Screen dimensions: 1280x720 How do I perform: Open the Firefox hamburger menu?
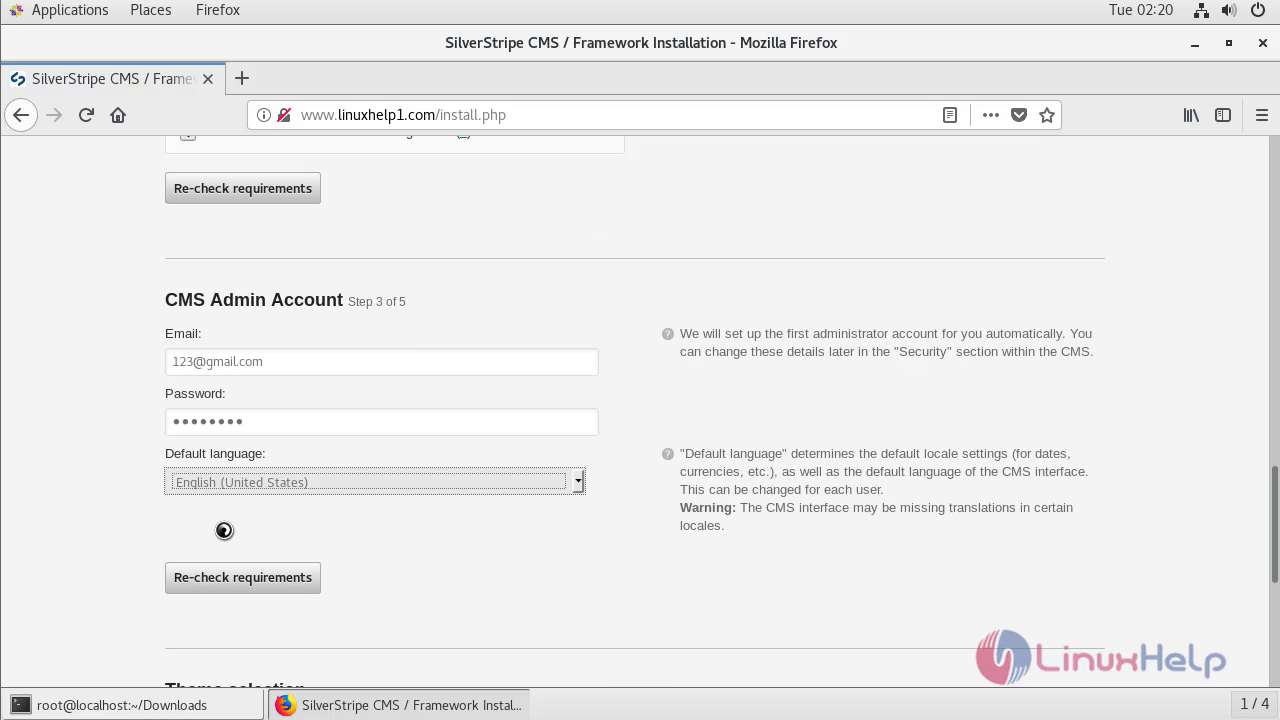pos(1262,115)
